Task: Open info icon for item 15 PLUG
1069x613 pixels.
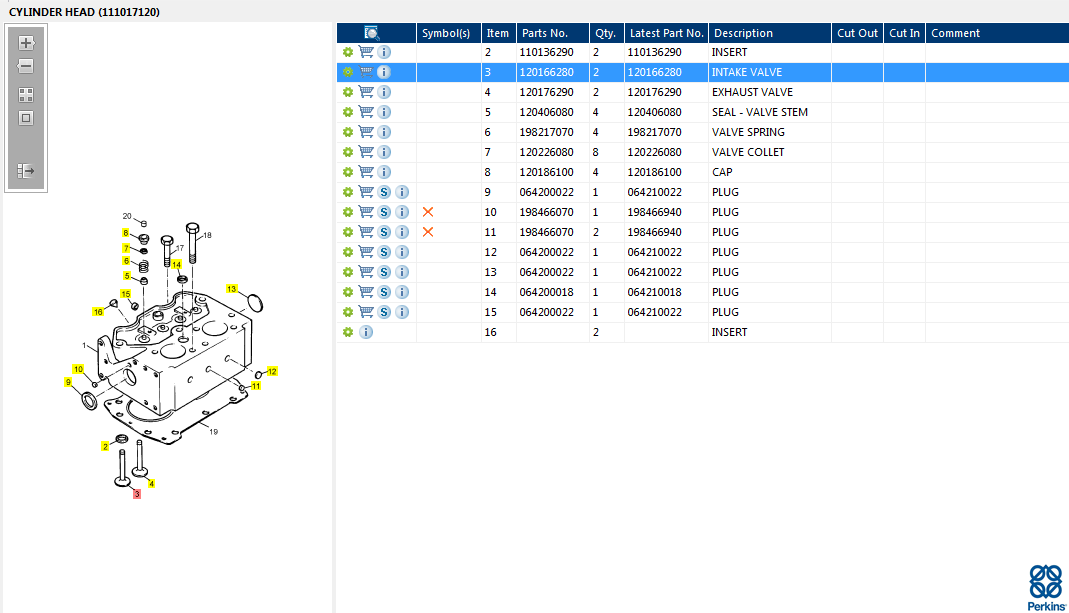Action: (x=402, y=312)
